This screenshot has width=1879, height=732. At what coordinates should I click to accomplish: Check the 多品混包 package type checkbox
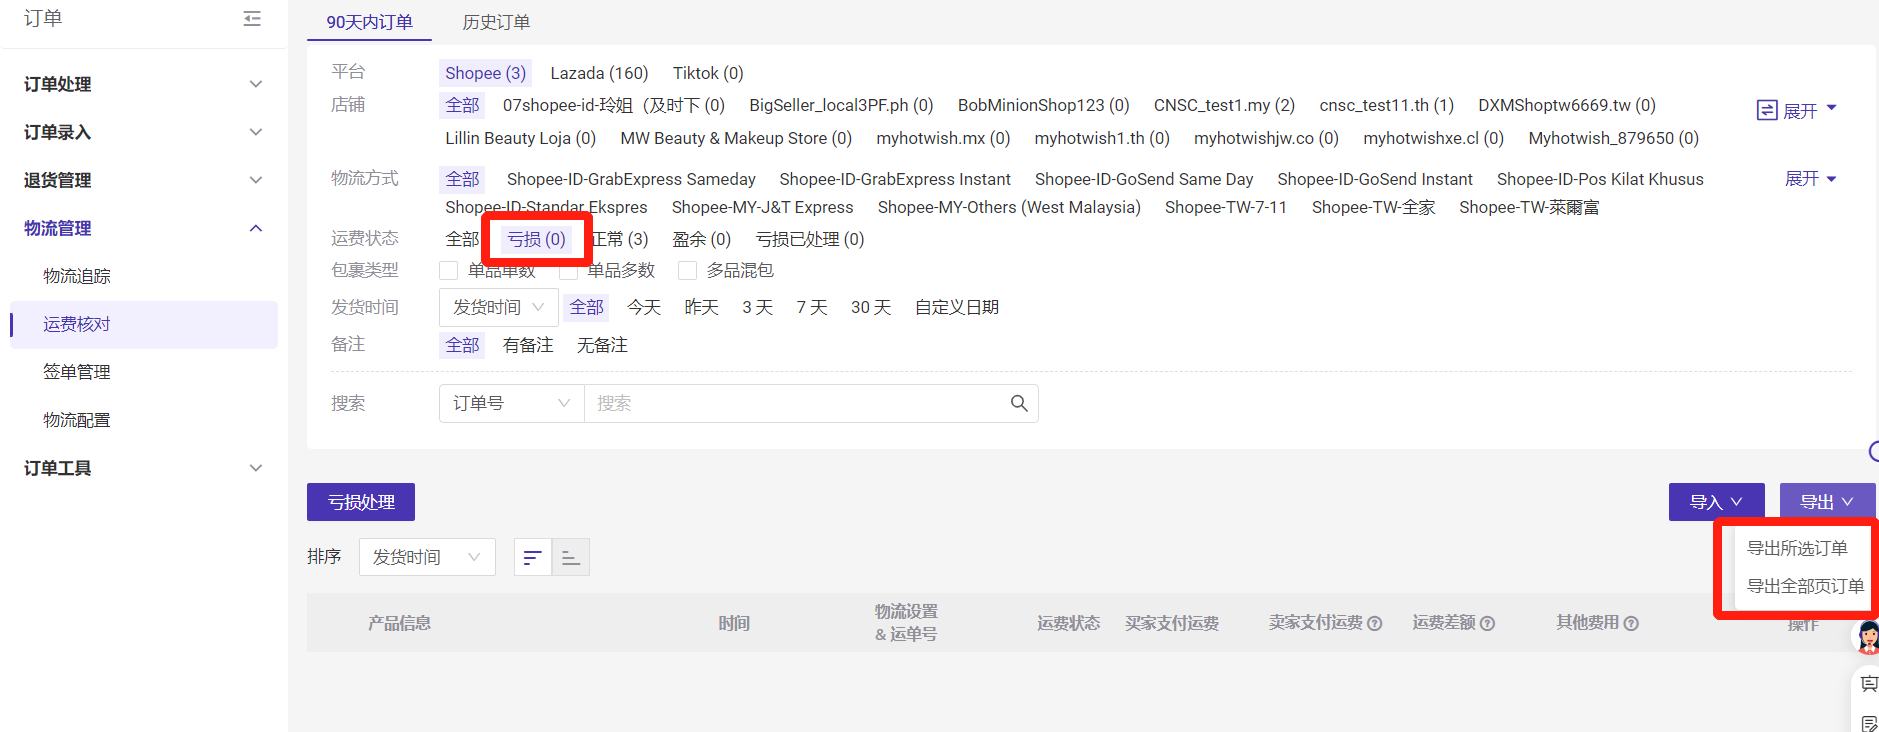click(x=687, y=271)
